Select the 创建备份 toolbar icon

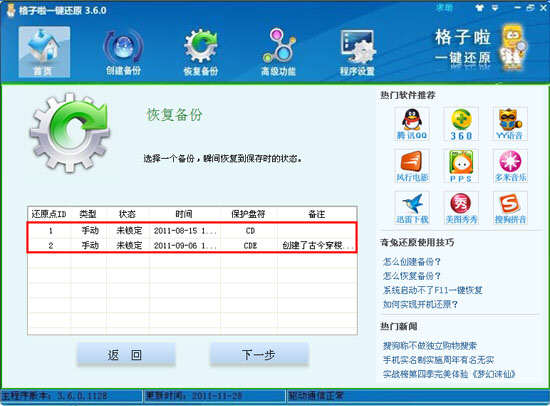point(123,53)
